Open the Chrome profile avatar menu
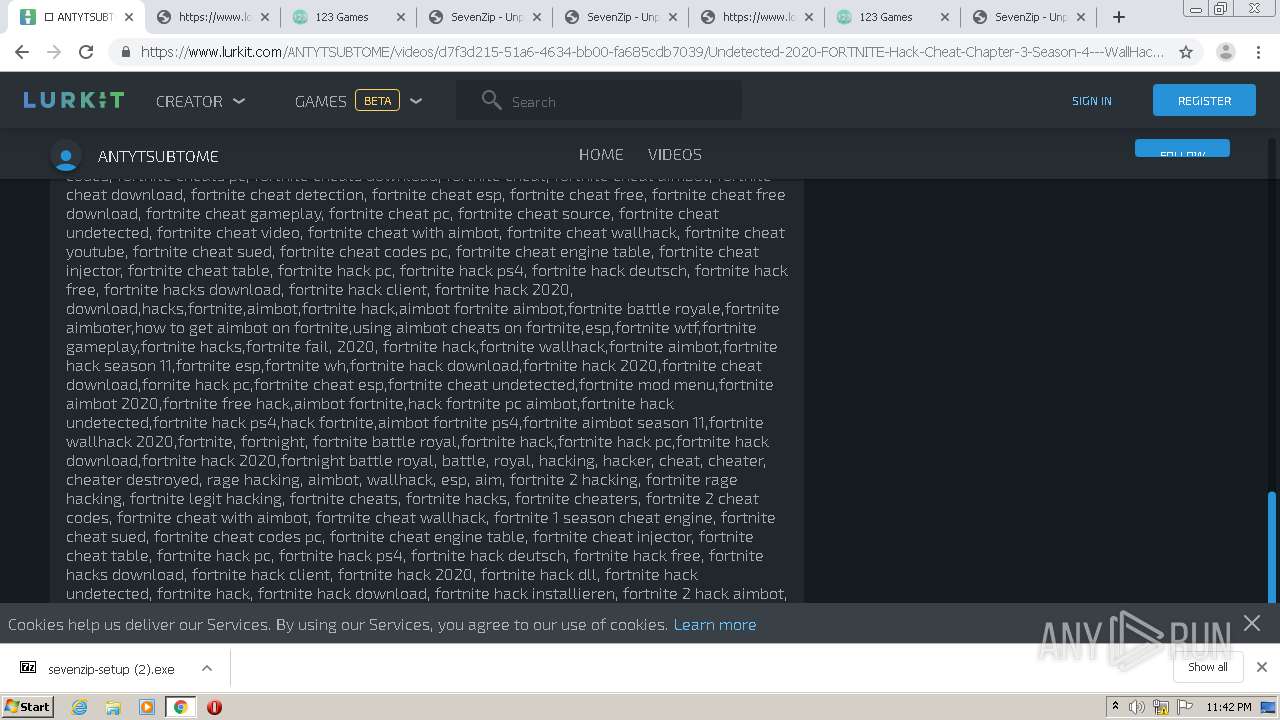The image size is (1280, 720). (1226, 52)
